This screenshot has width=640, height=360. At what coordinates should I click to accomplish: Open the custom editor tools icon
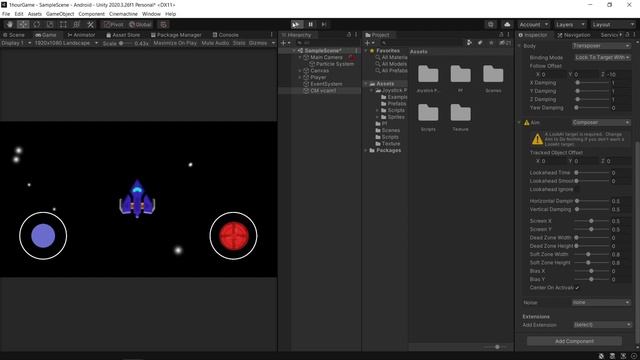tap(91, 24)
